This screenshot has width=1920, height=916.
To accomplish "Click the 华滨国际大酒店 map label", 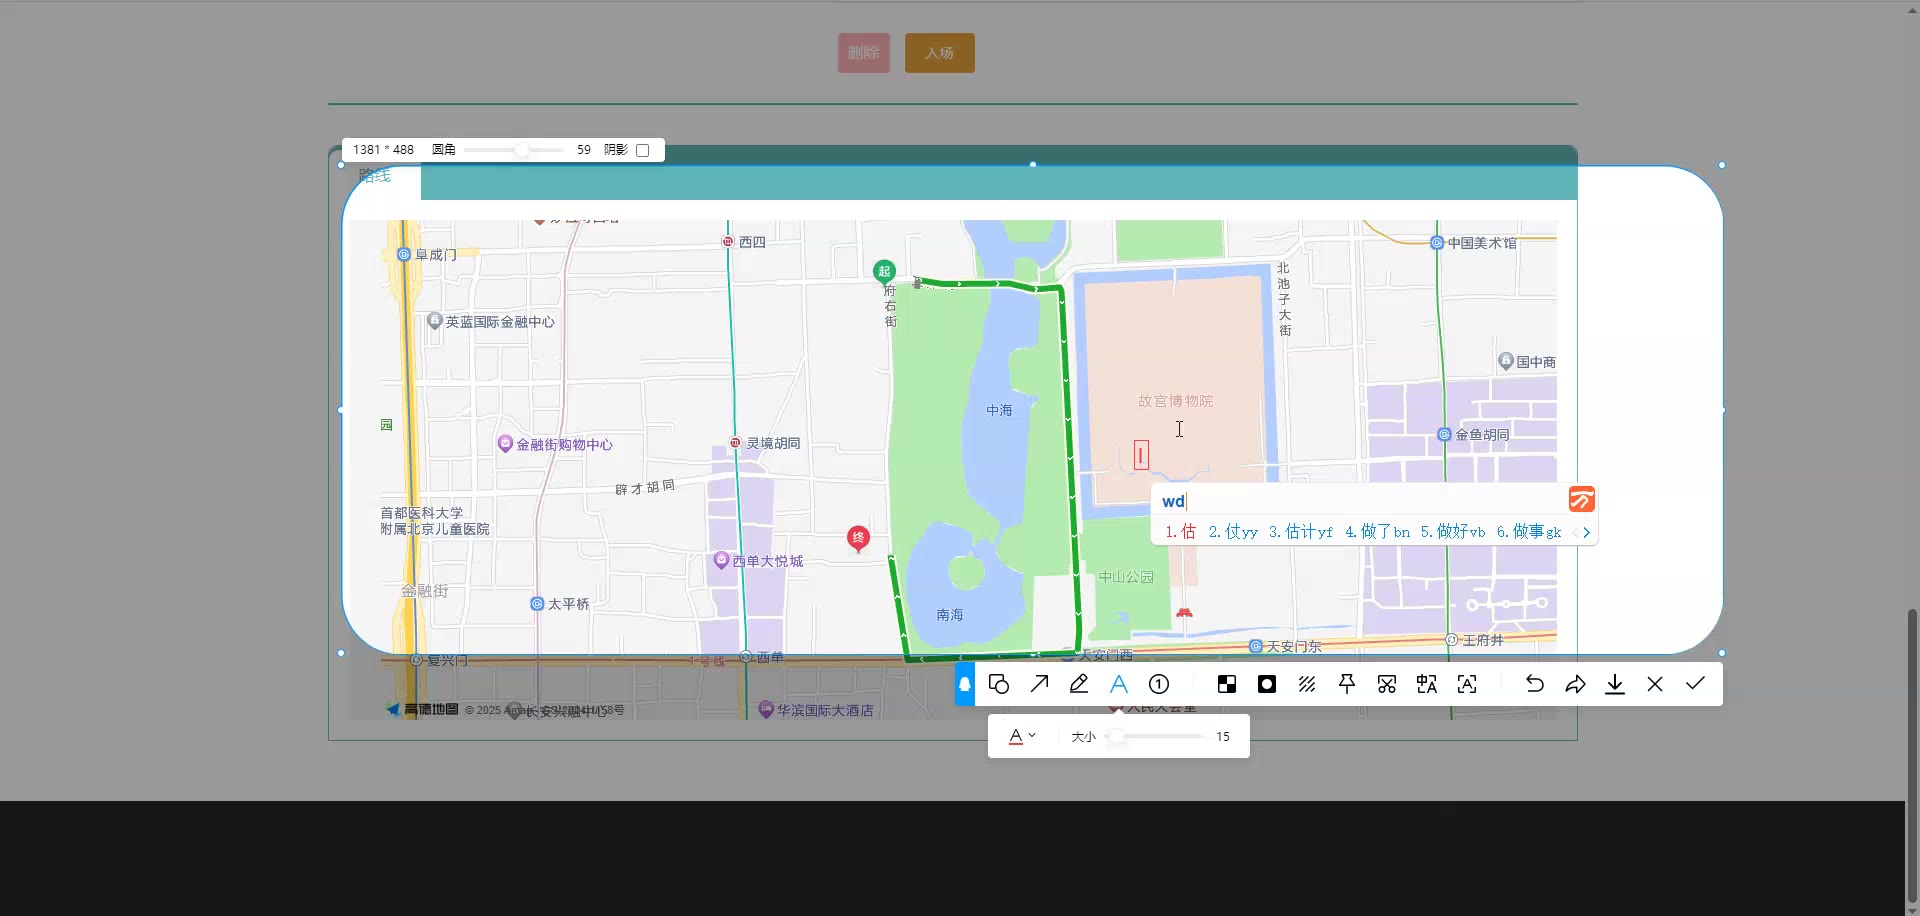I will pos(825,710).
